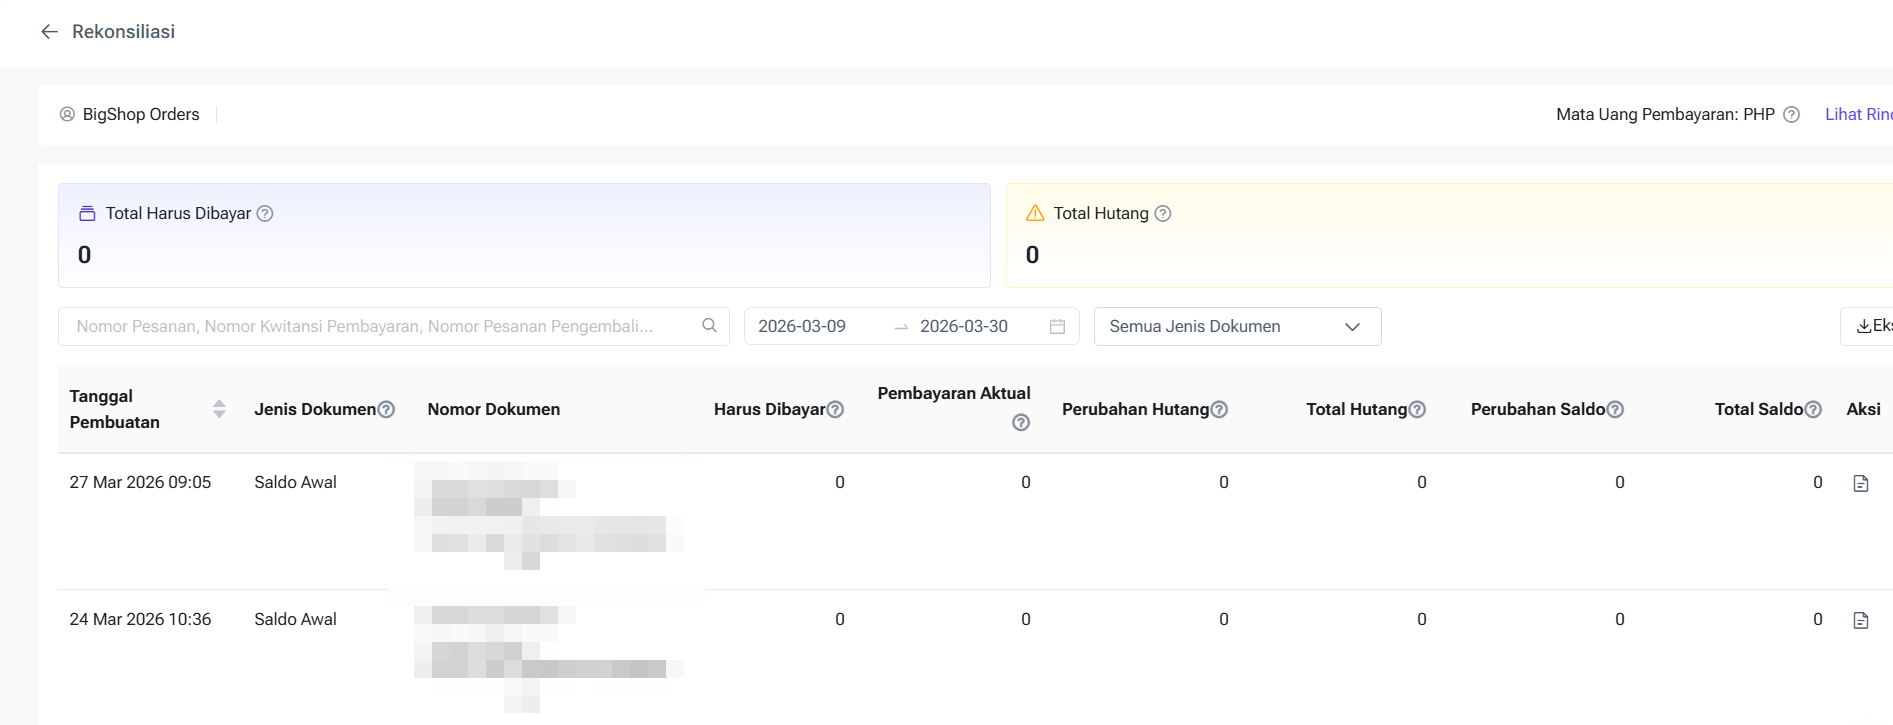Select the start date 2026-03-09 field

pyautogui.click(x=802, y=327)
